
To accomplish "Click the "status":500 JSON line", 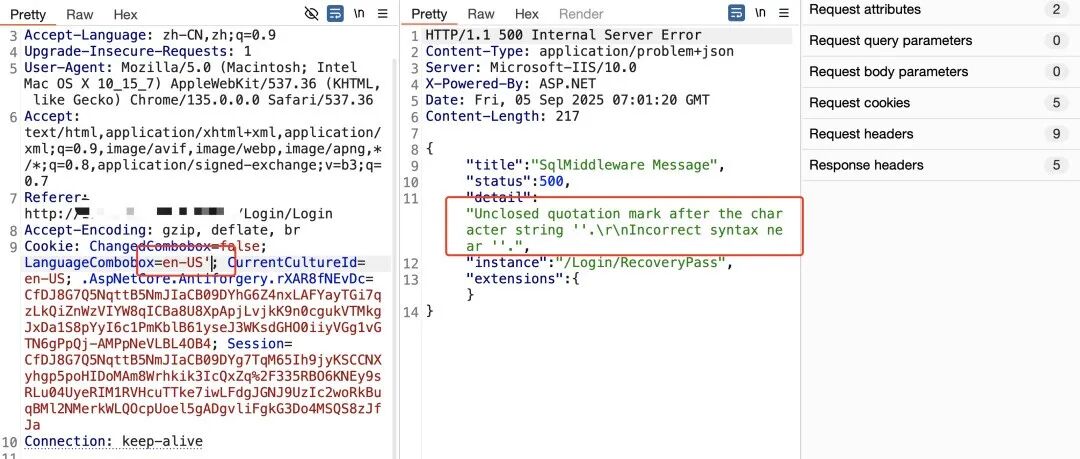I will point(519,181).
